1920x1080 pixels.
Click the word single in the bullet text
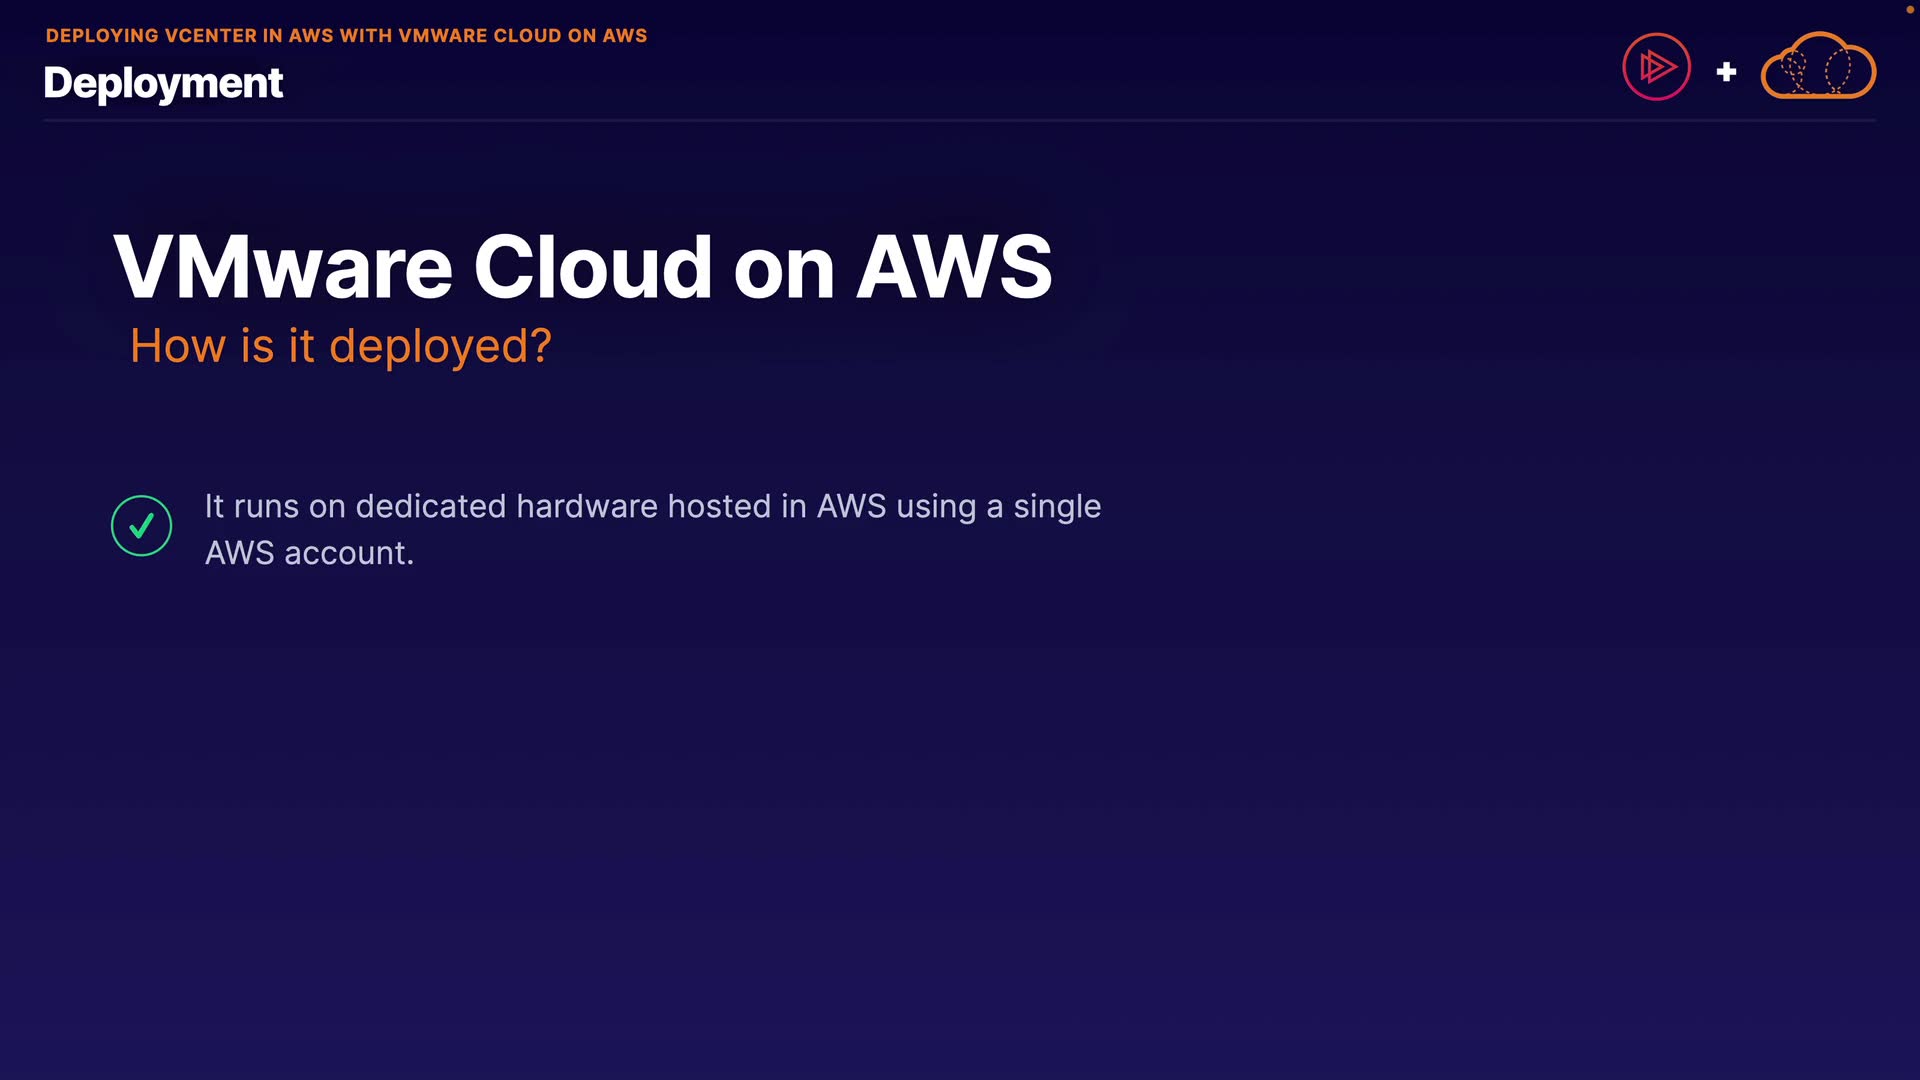[x=1057, y=507]
